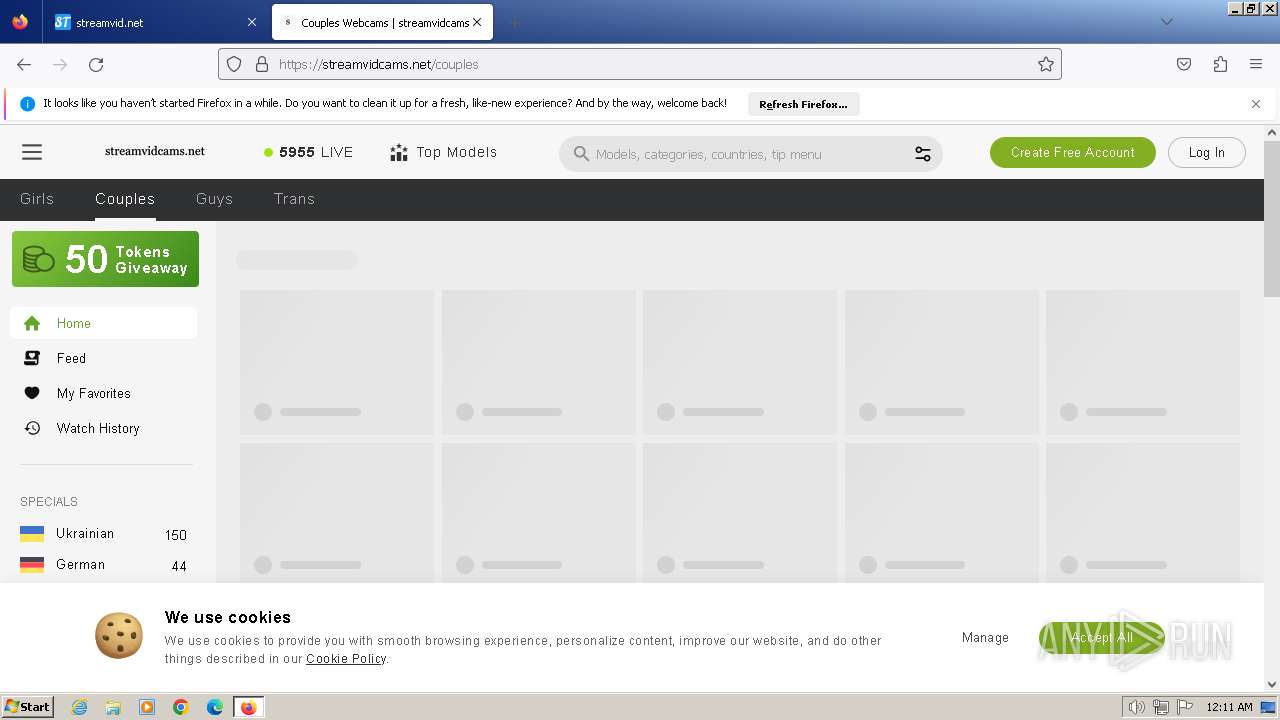
Task: Click first loading placeholder thumbnail
Action: [337, 362]
